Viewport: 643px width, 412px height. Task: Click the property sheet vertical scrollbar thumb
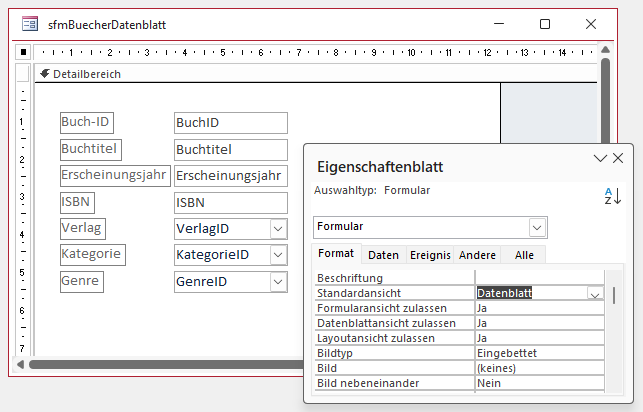[x=614, y=296]
